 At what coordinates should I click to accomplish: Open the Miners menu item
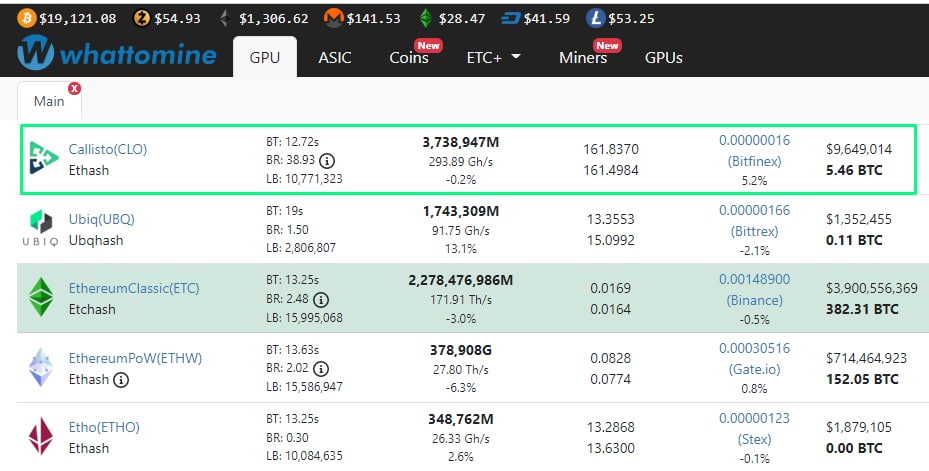click(584, 57)
